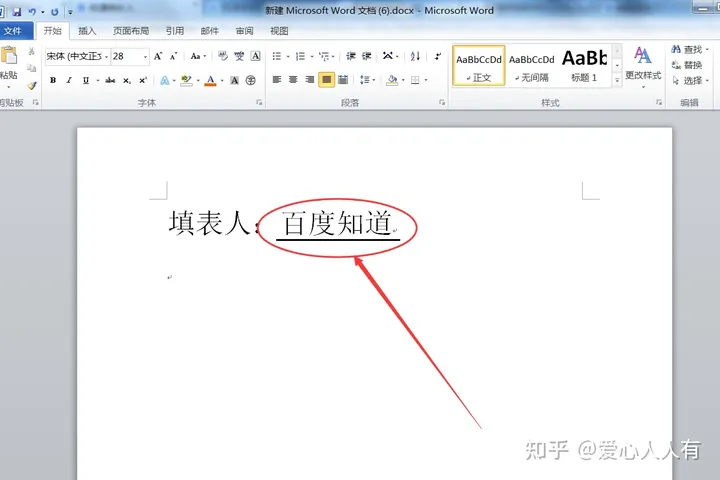
Task: Apply the Normal (正文) style
Action: click(479, 65)
